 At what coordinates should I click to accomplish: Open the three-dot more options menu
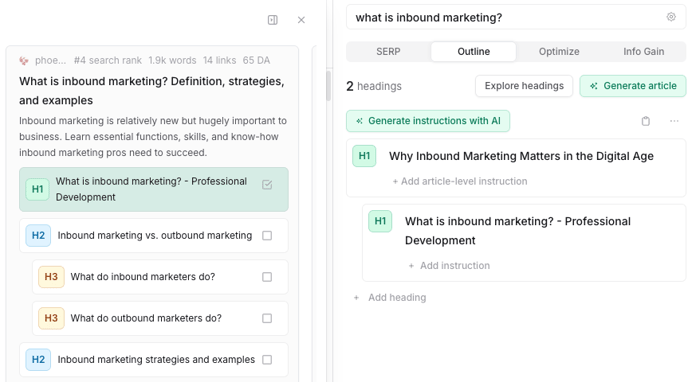coord(674,121)
